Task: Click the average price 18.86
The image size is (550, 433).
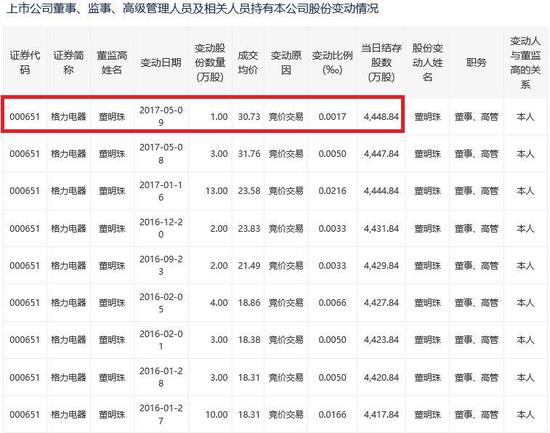Action: [x=249, y=302]
